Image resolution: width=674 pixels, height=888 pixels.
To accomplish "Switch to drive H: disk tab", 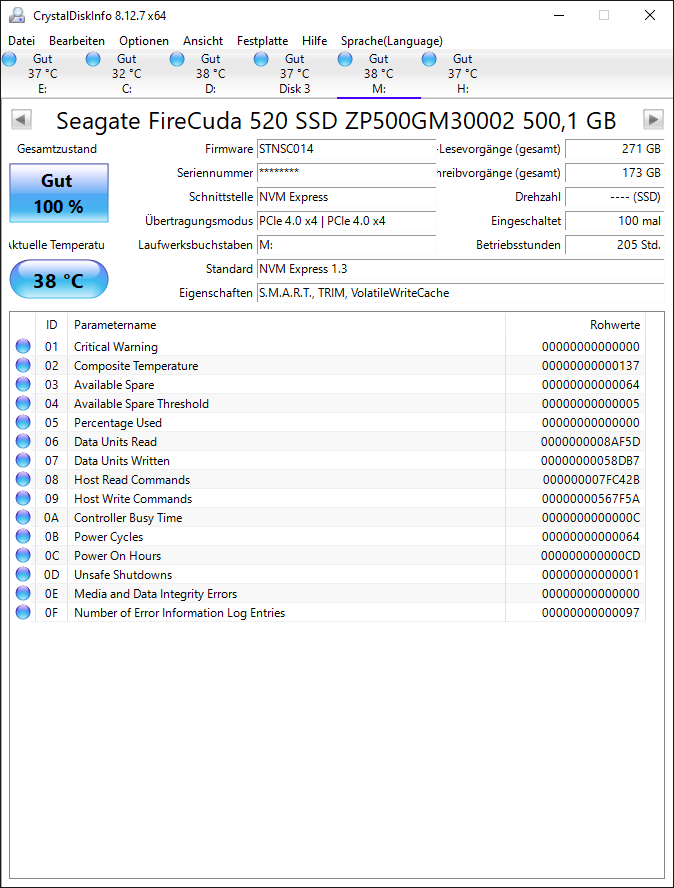I will 463,74.
